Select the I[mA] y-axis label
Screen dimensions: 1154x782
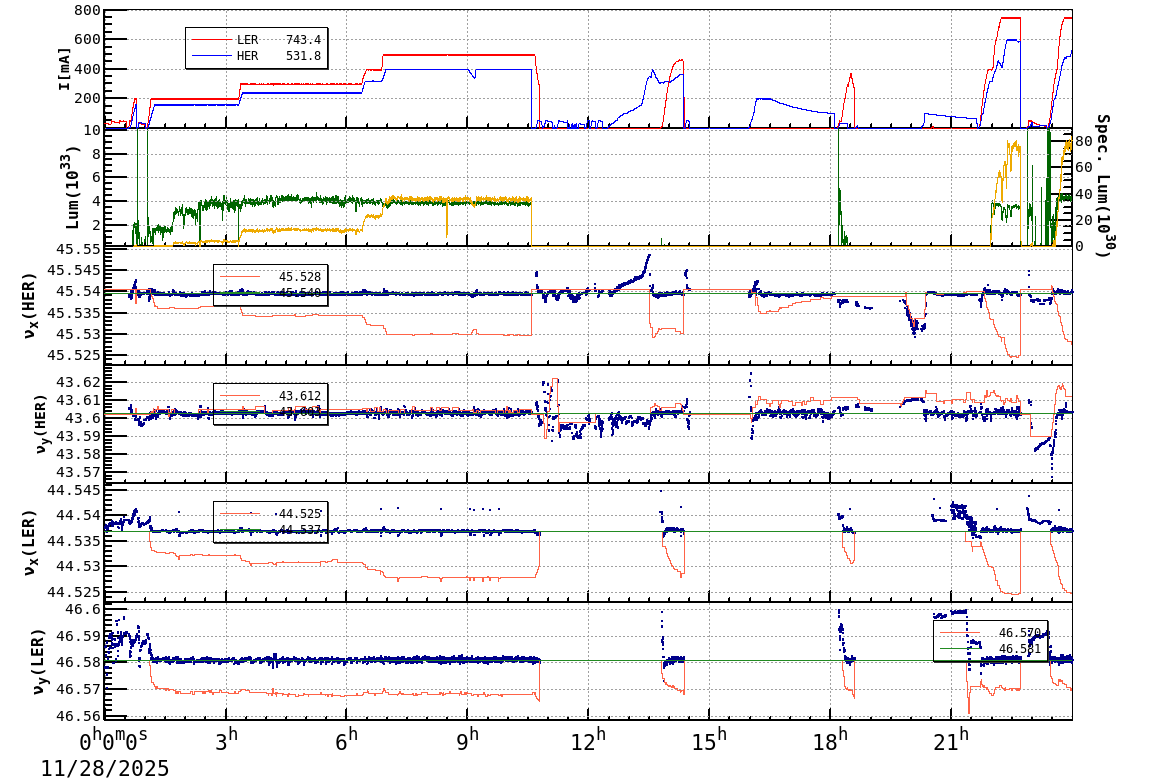pyautogui.click(x=63, y=68)
